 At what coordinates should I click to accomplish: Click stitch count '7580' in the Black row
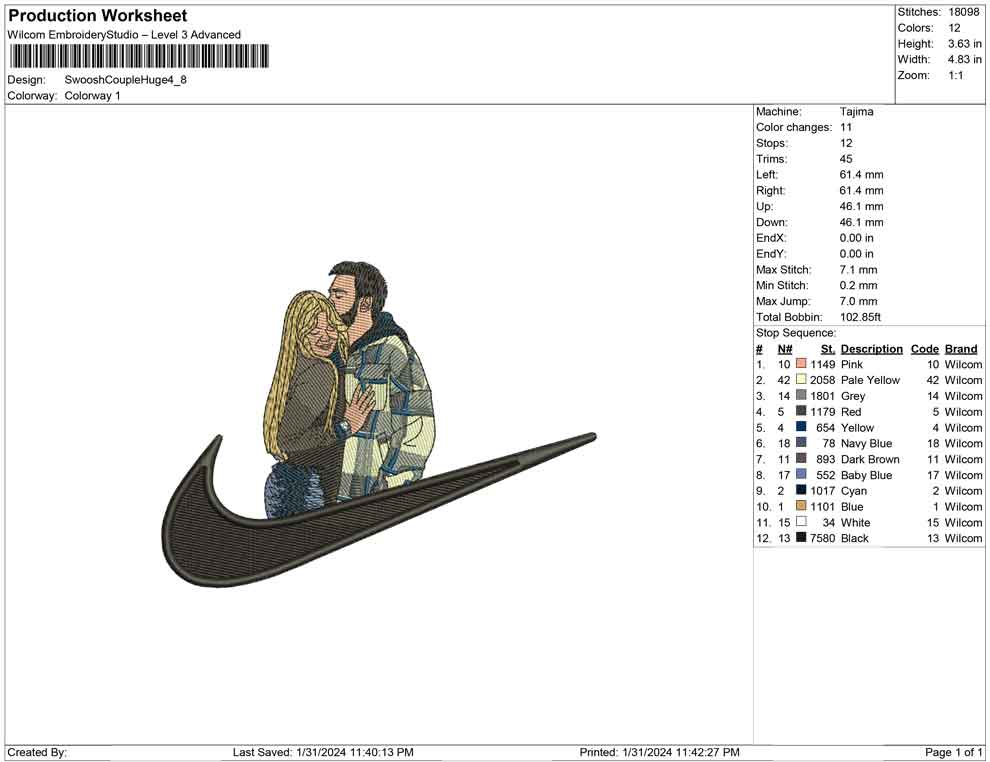pos(822,538)
